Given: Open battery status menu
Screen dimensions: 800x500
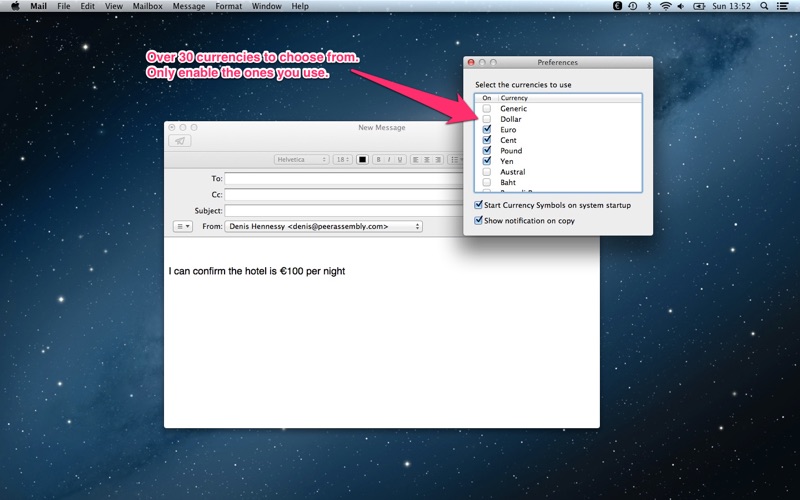Looking at the screenshot, I should point(698,6).
